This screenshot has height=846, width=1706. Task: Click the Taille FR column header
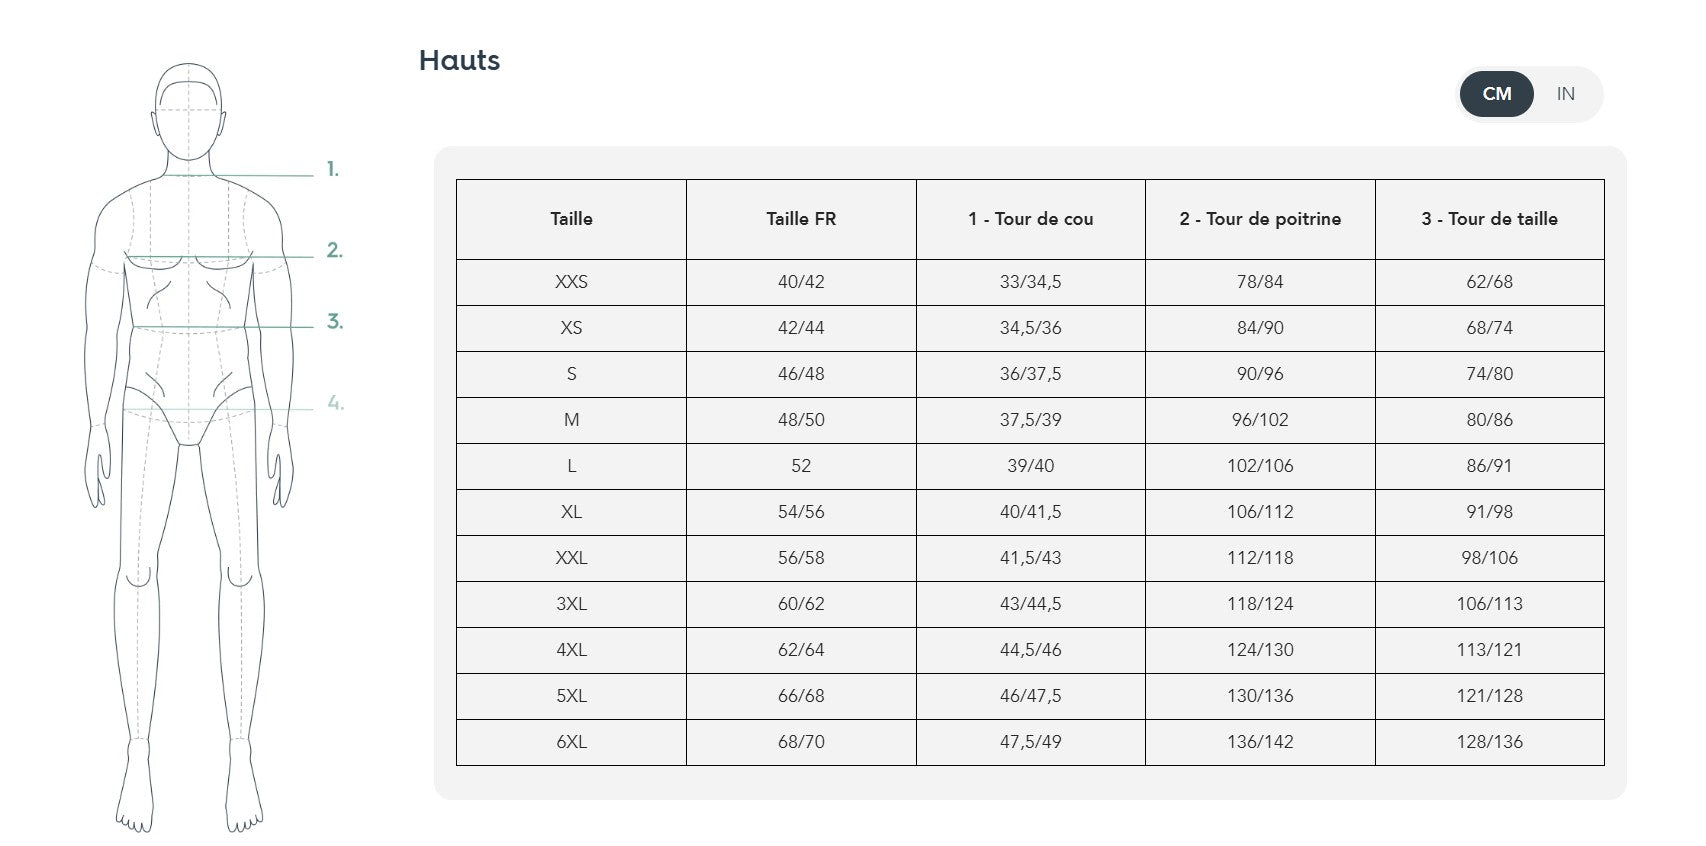[801, 219]
